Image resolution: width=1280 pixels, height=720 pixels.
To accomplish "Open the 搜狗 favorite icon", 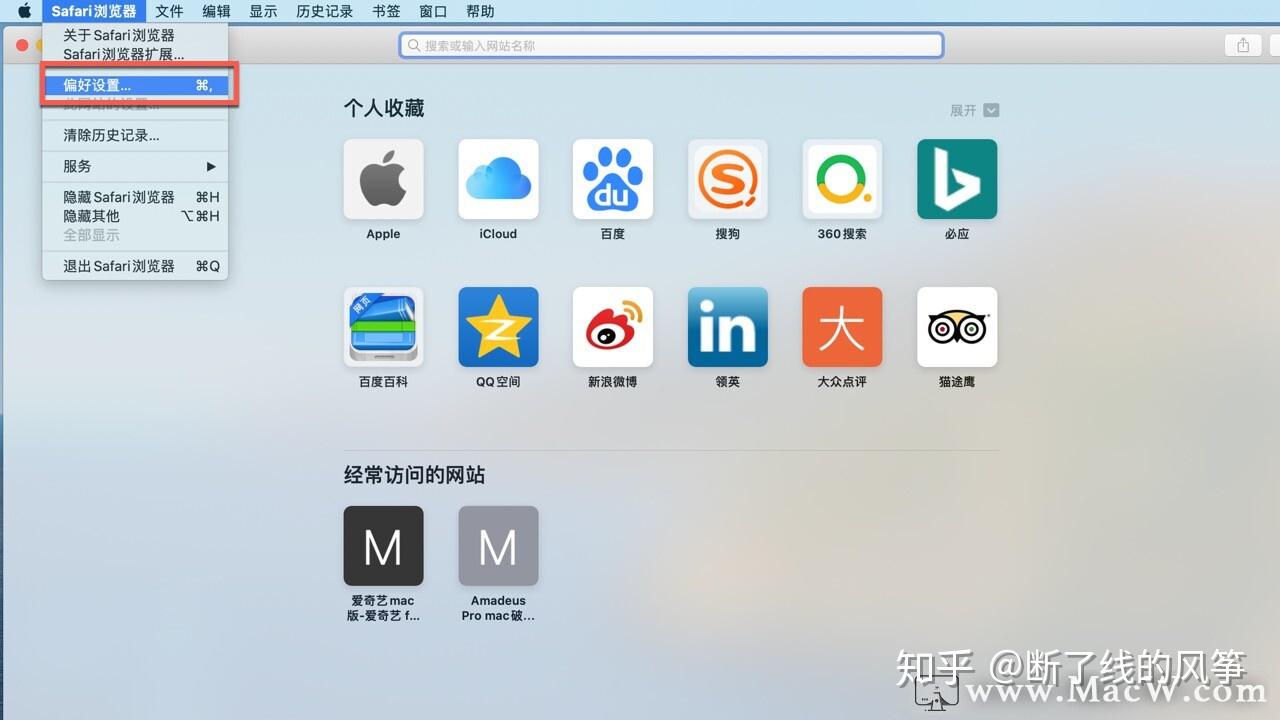I will click(727, 178).
